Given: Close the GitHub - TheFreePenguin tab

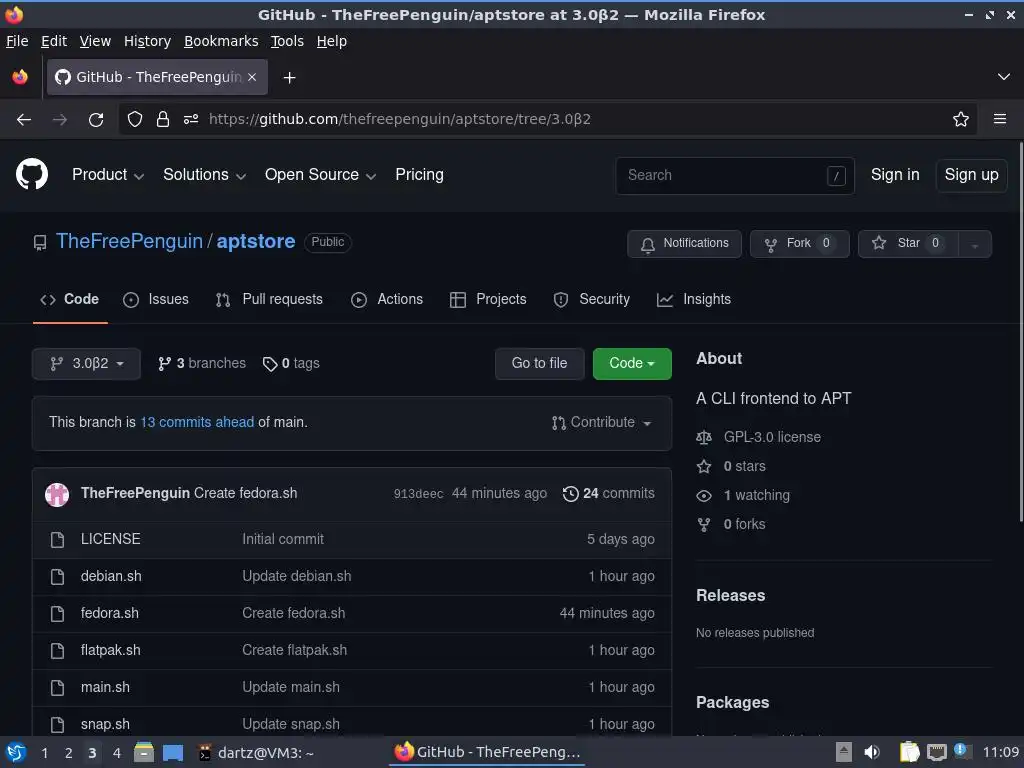Looking at the screenshot, I should click(x=252, y=77).
